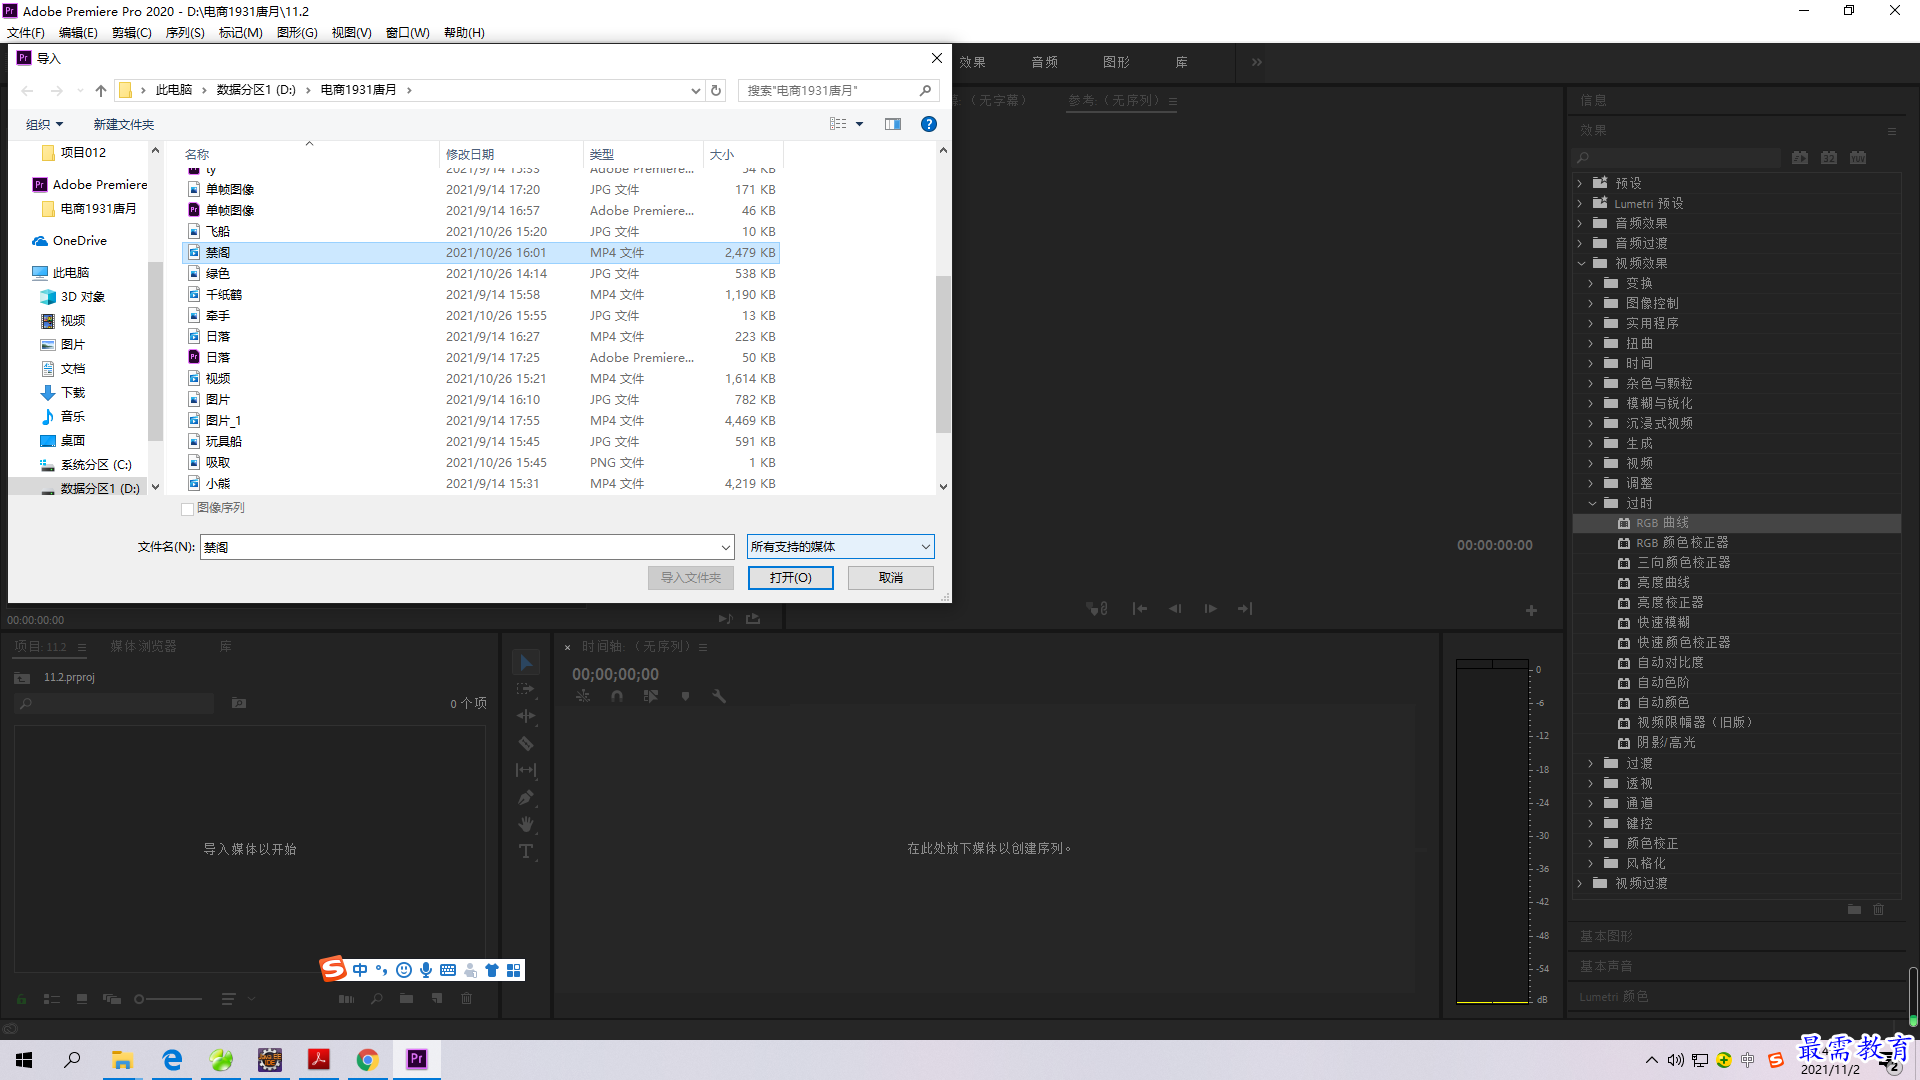Viewport: 1920px width, 1080px height.
Task: Expand the 预设 folder in Effects panel
Action: pyautogui.click(x=1580, y=184)
